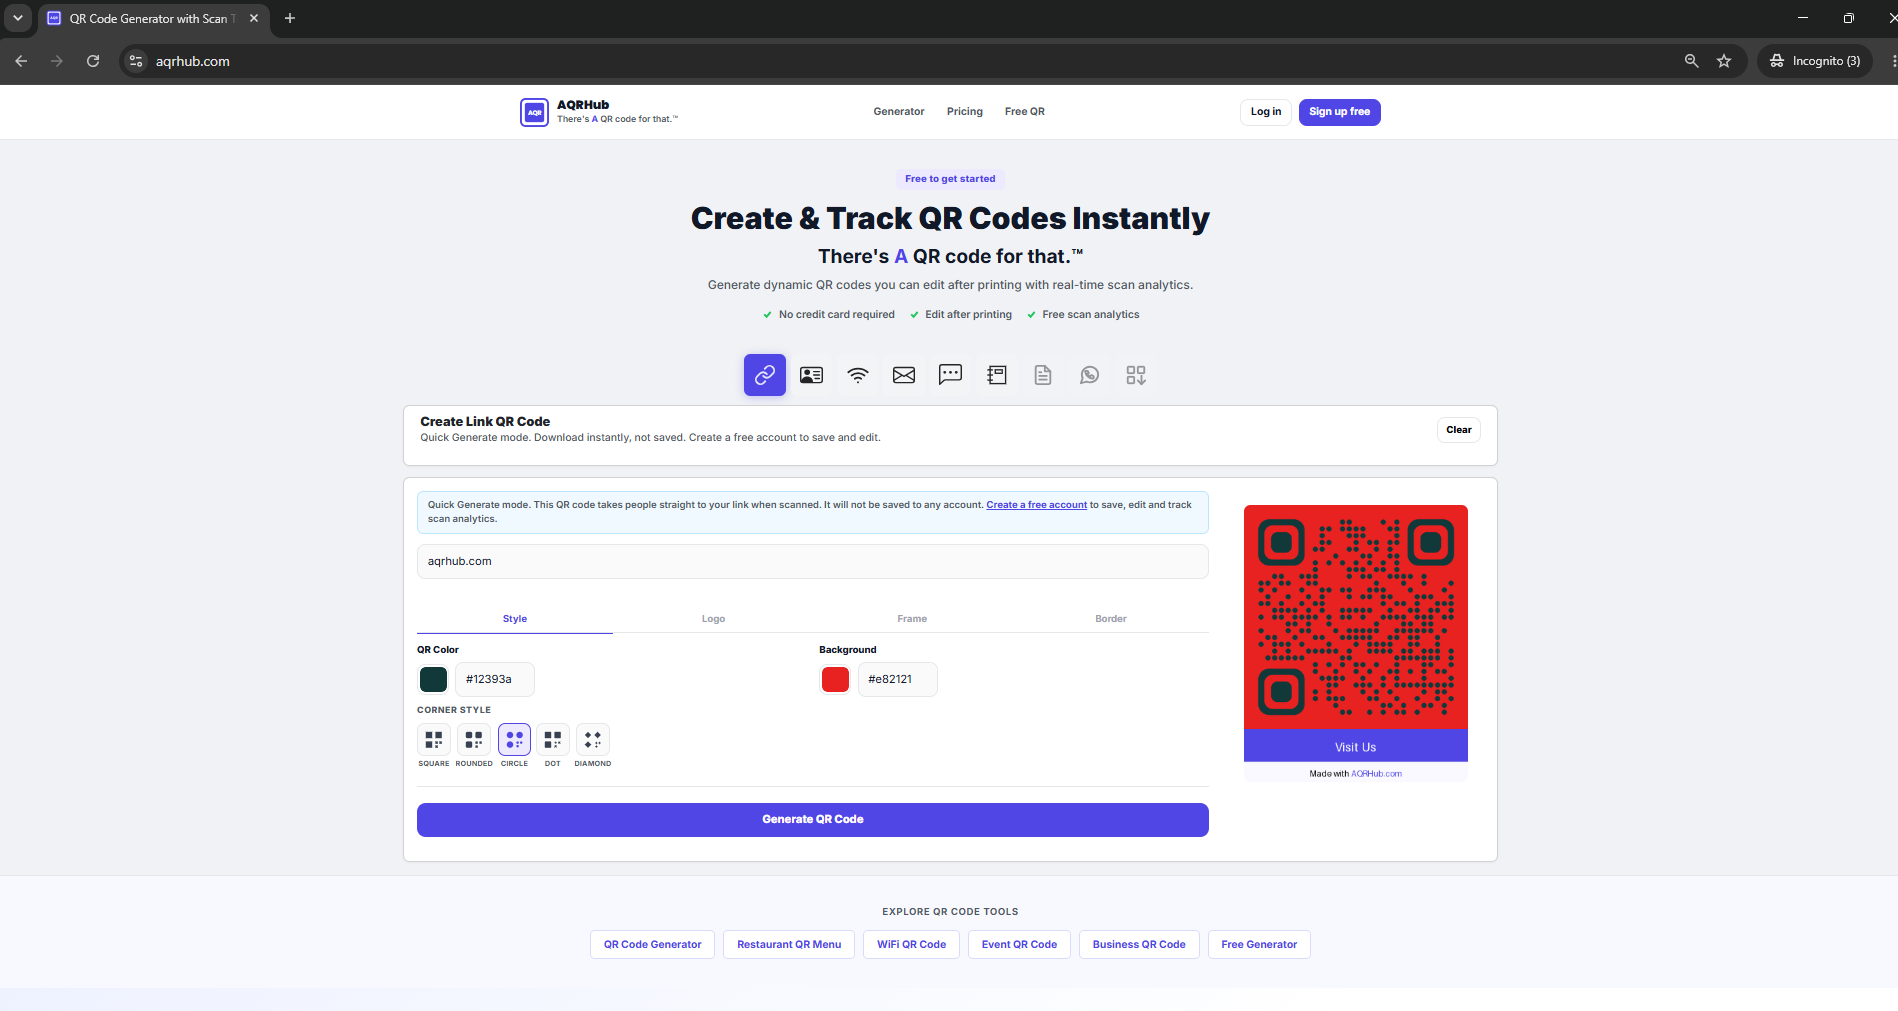
Task: Open the Frame tab
Action: [912, 619]
